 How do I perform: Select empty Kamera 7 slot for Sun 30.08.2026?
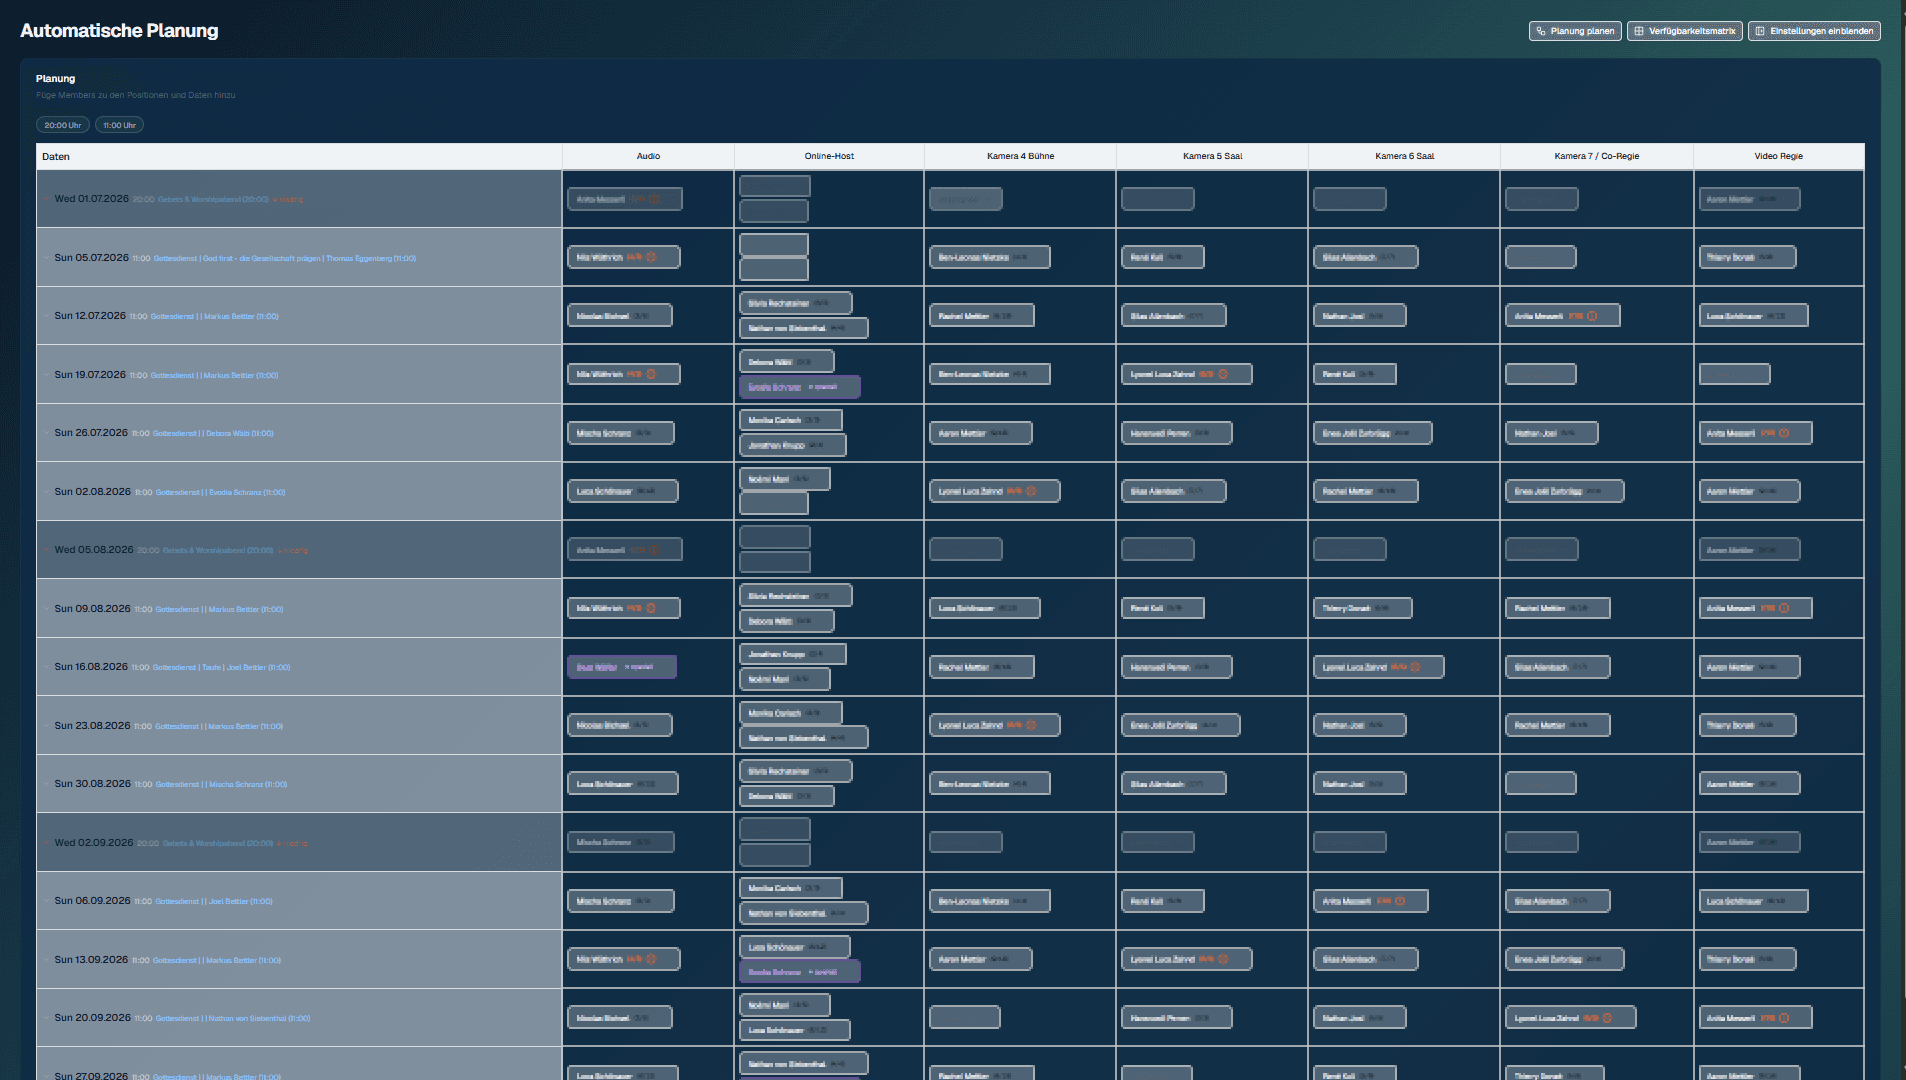[1541, 783]
